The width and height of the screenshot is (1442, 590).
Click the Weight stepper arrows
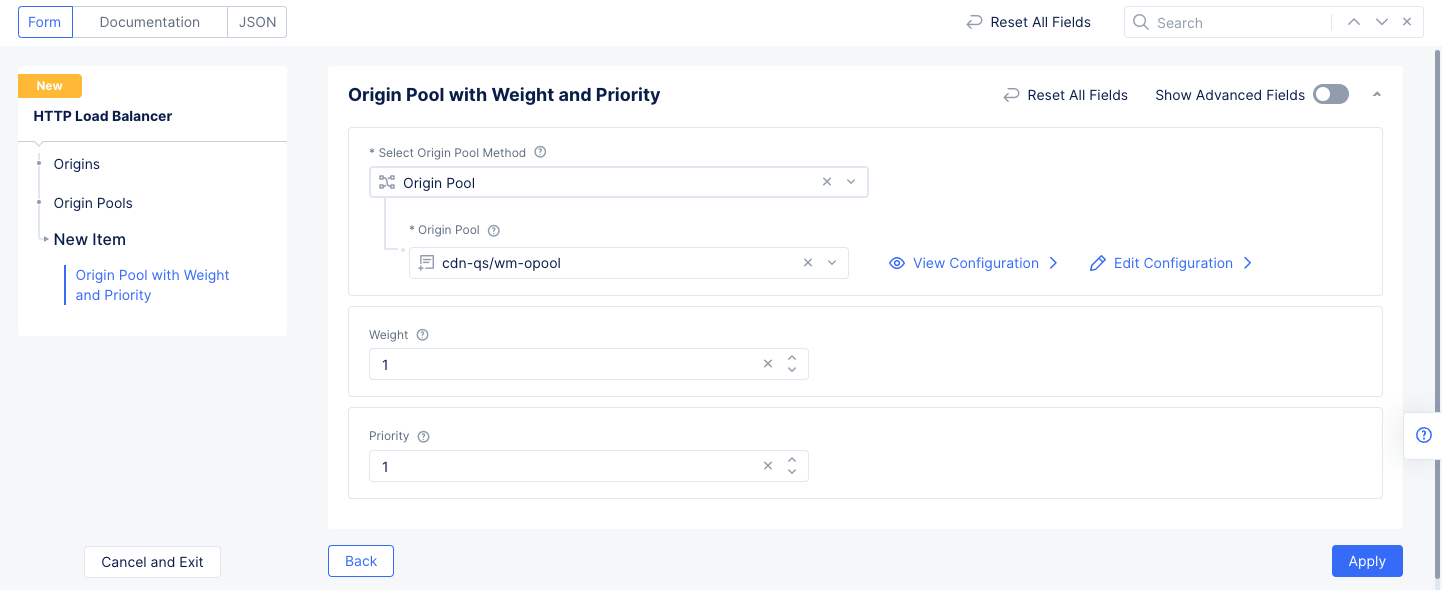[792, 364]
